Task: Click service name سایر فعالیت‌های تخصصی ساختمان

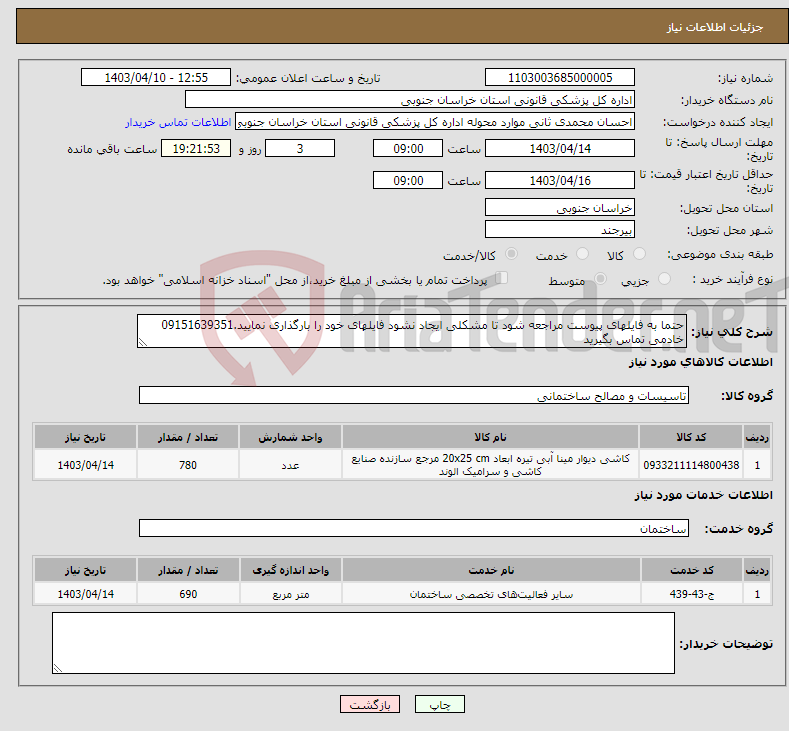Action: coord(491,594)
